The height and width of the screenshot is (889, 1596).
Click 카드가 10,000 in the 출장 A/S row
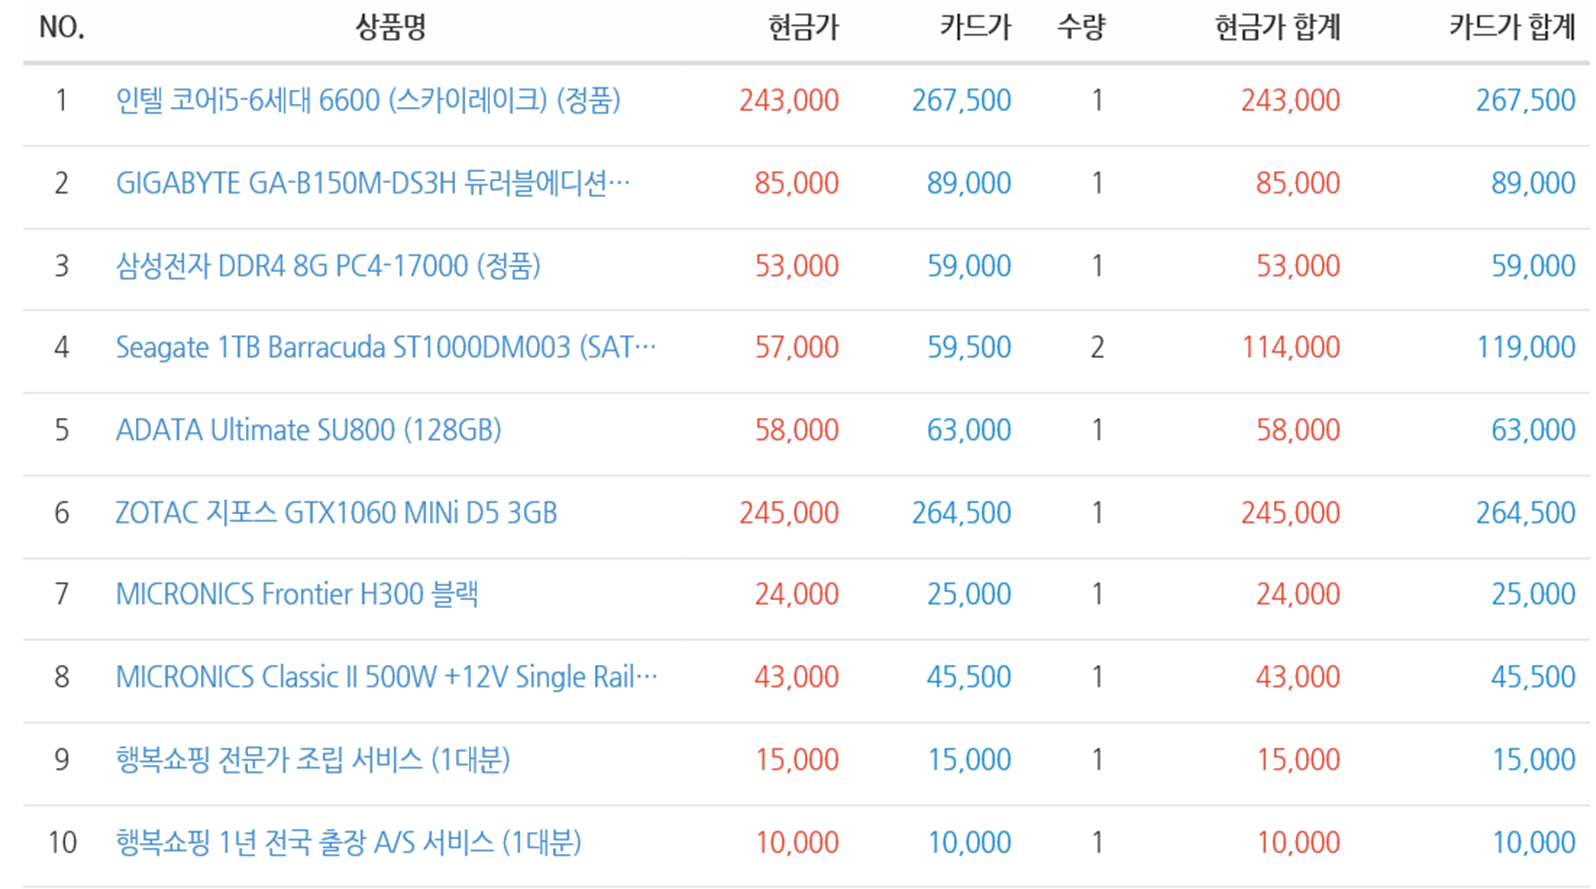969,842
